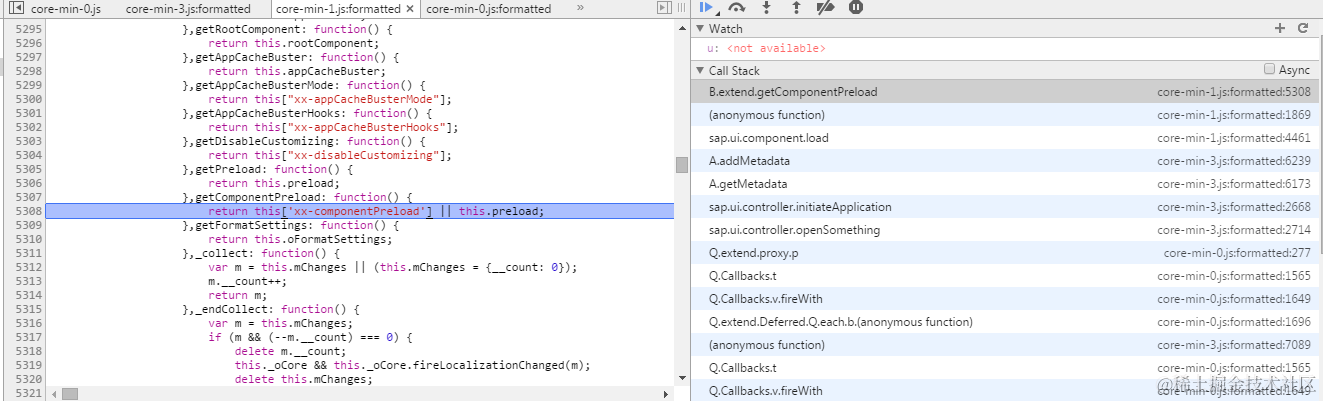Open link core-min-3.js:formatted:6173
Viewport: 1323px width, 401px height.
tap(1234, 184)
